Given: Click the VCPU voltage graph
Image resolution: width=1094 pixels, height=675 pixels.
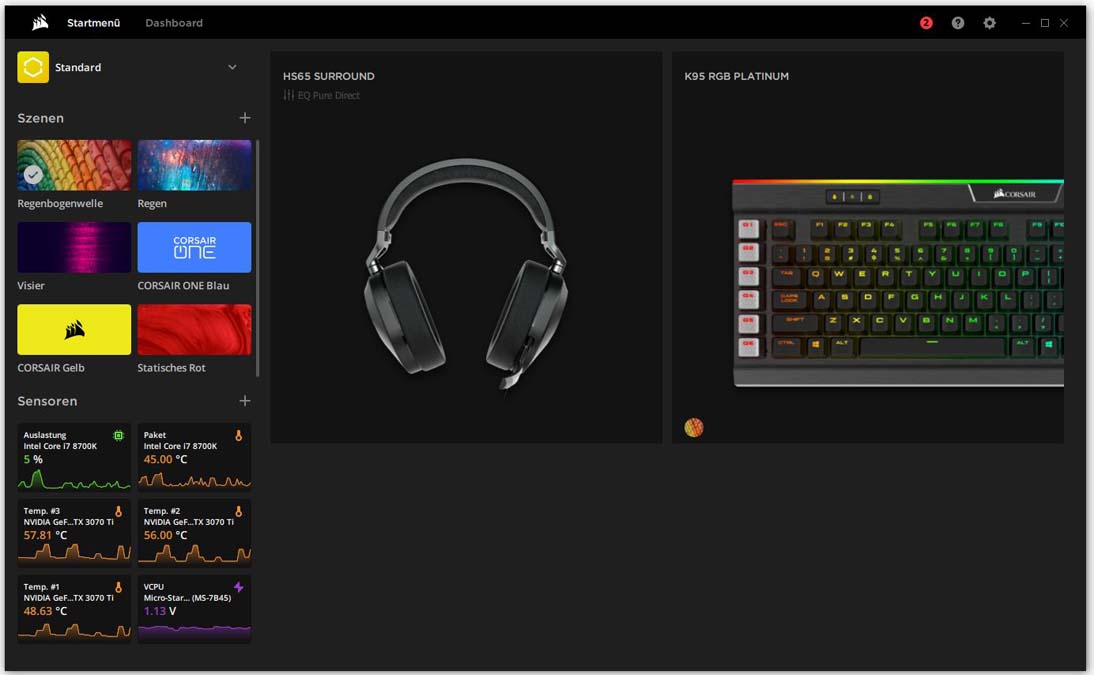Looking at the screenshot, I should click(194, 632).
